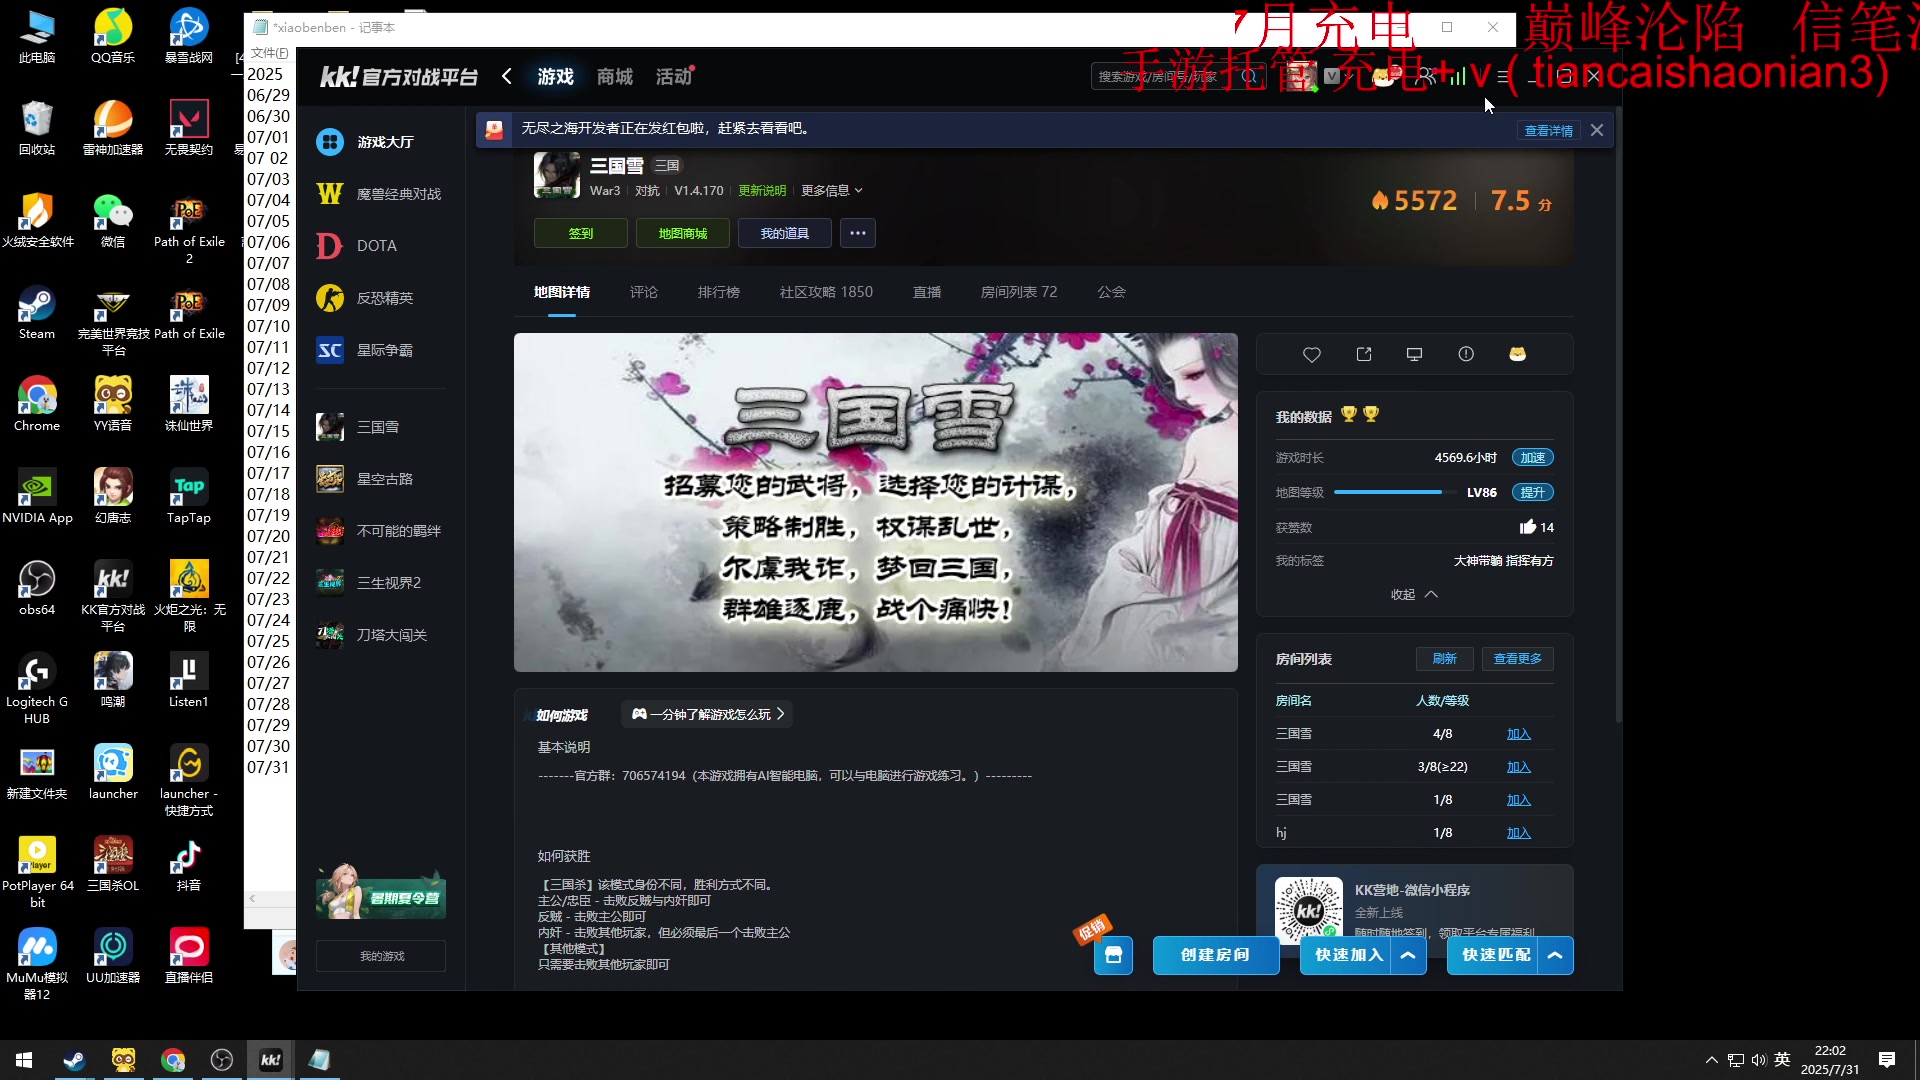Select 反恐精英 in the sidebar
The image size is (1920, 1080).
(380, 298)
